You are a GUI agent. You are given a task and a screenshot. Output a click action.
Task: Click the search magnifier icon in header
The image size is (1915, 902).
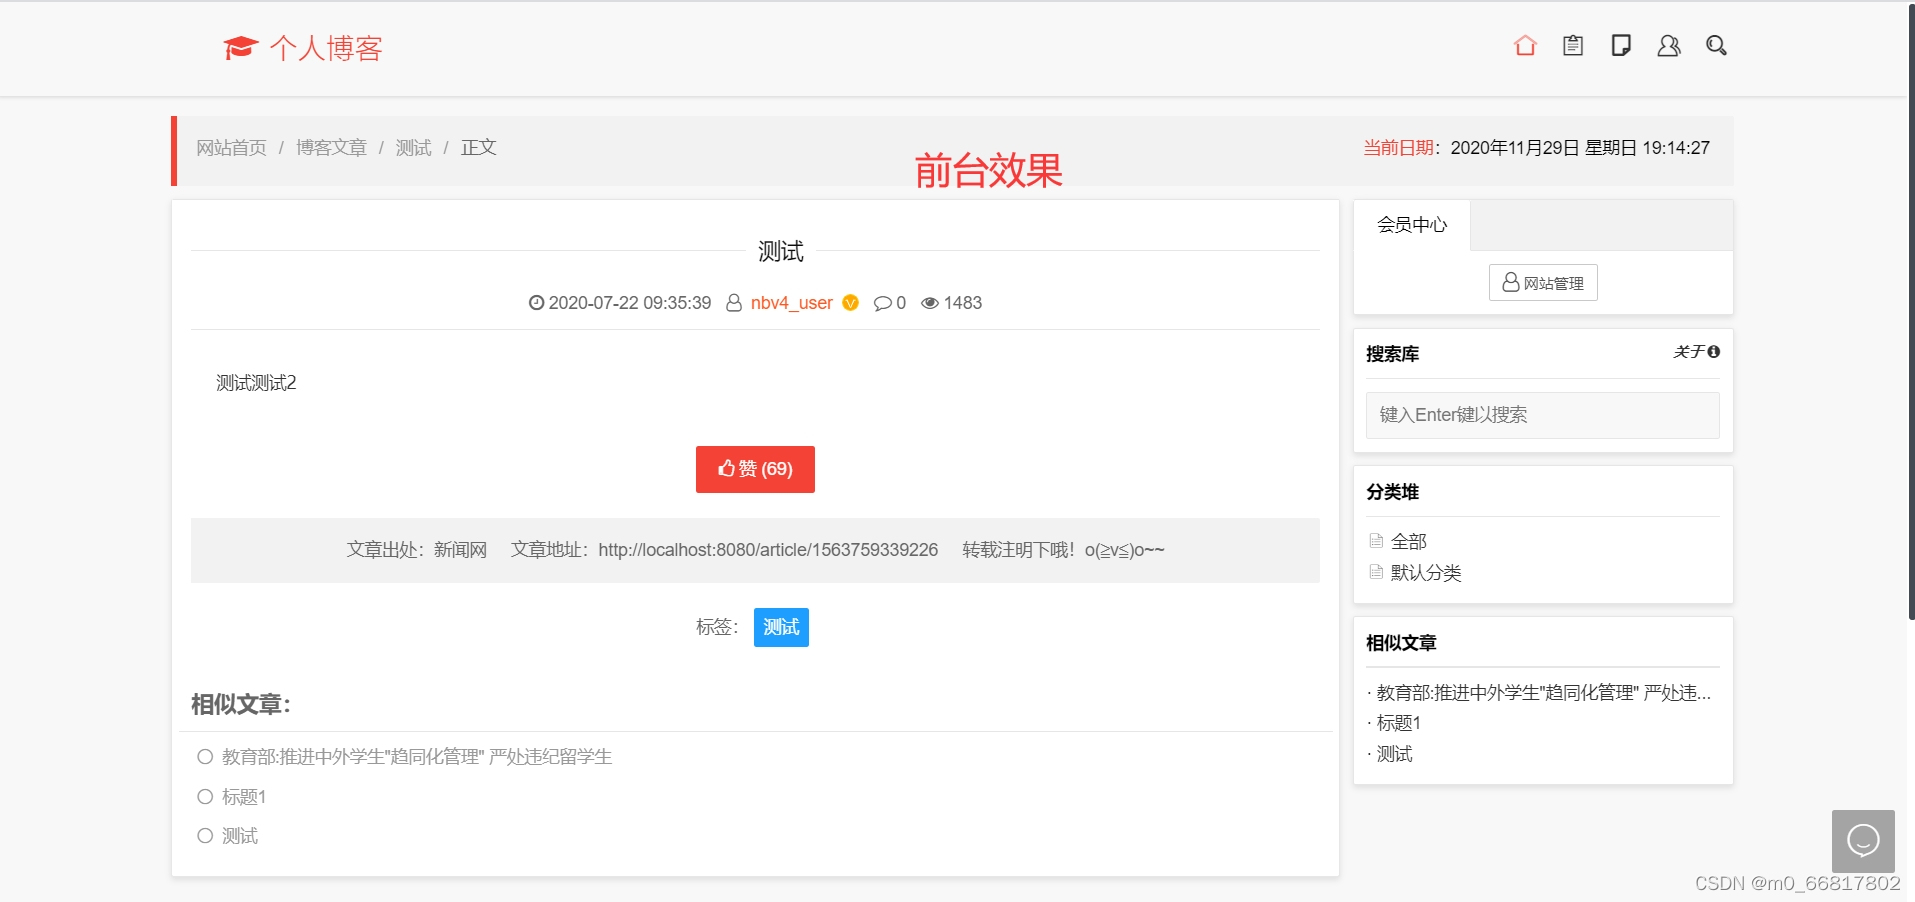(1717, 46)
